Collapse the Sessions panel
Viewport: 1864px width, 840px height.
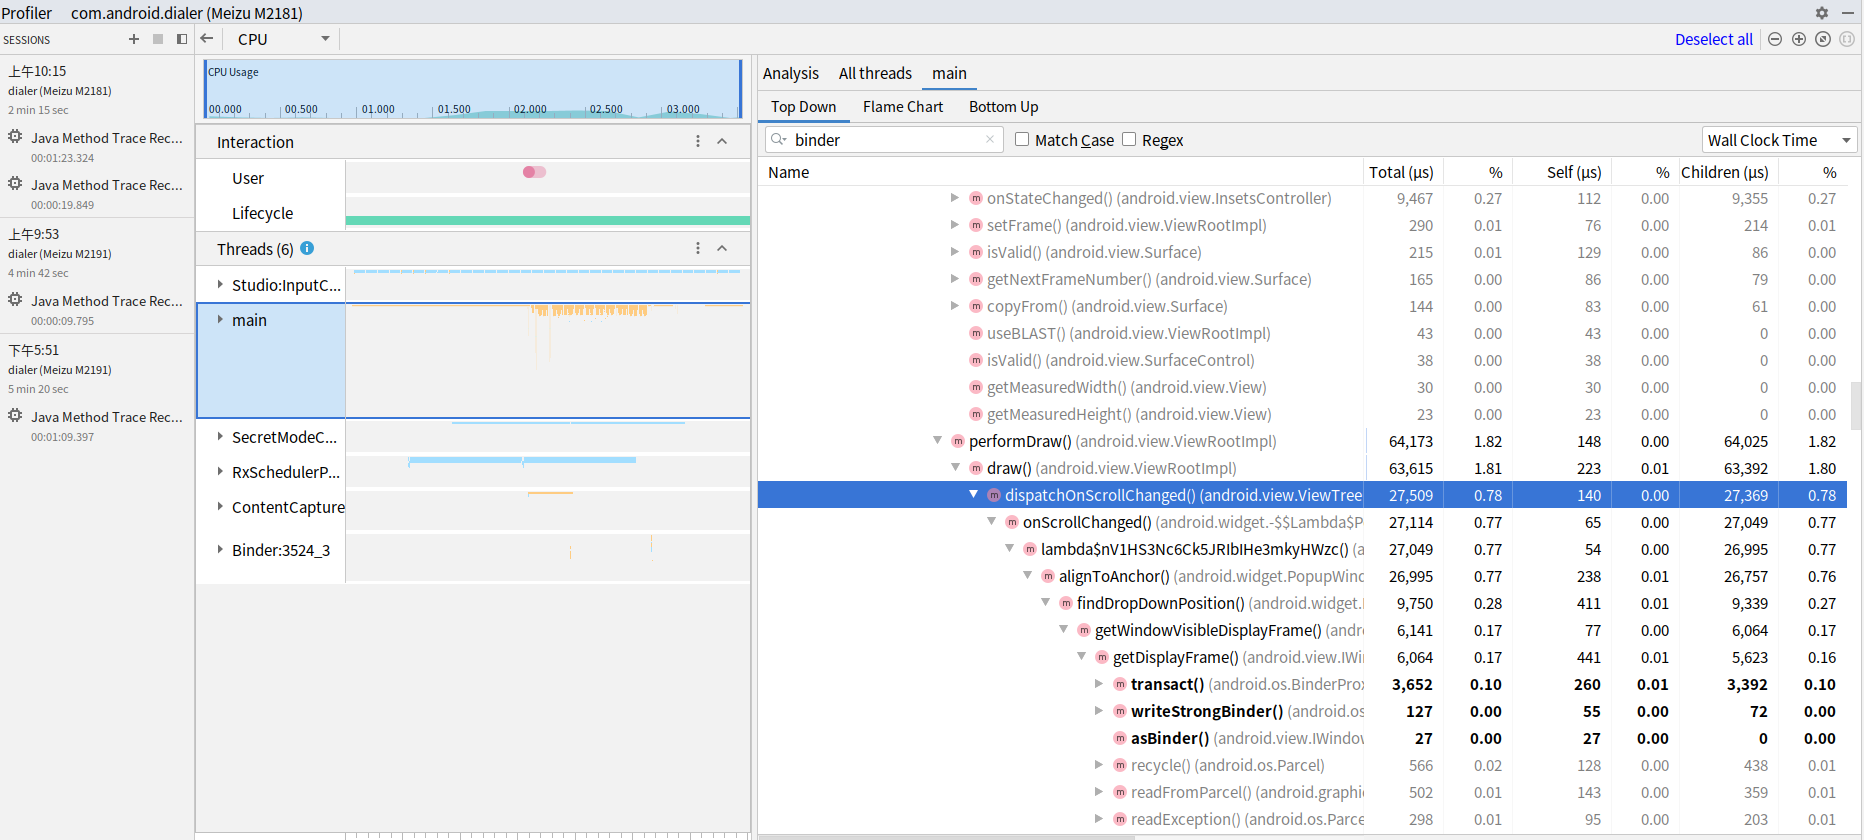(x=182, y=39)
